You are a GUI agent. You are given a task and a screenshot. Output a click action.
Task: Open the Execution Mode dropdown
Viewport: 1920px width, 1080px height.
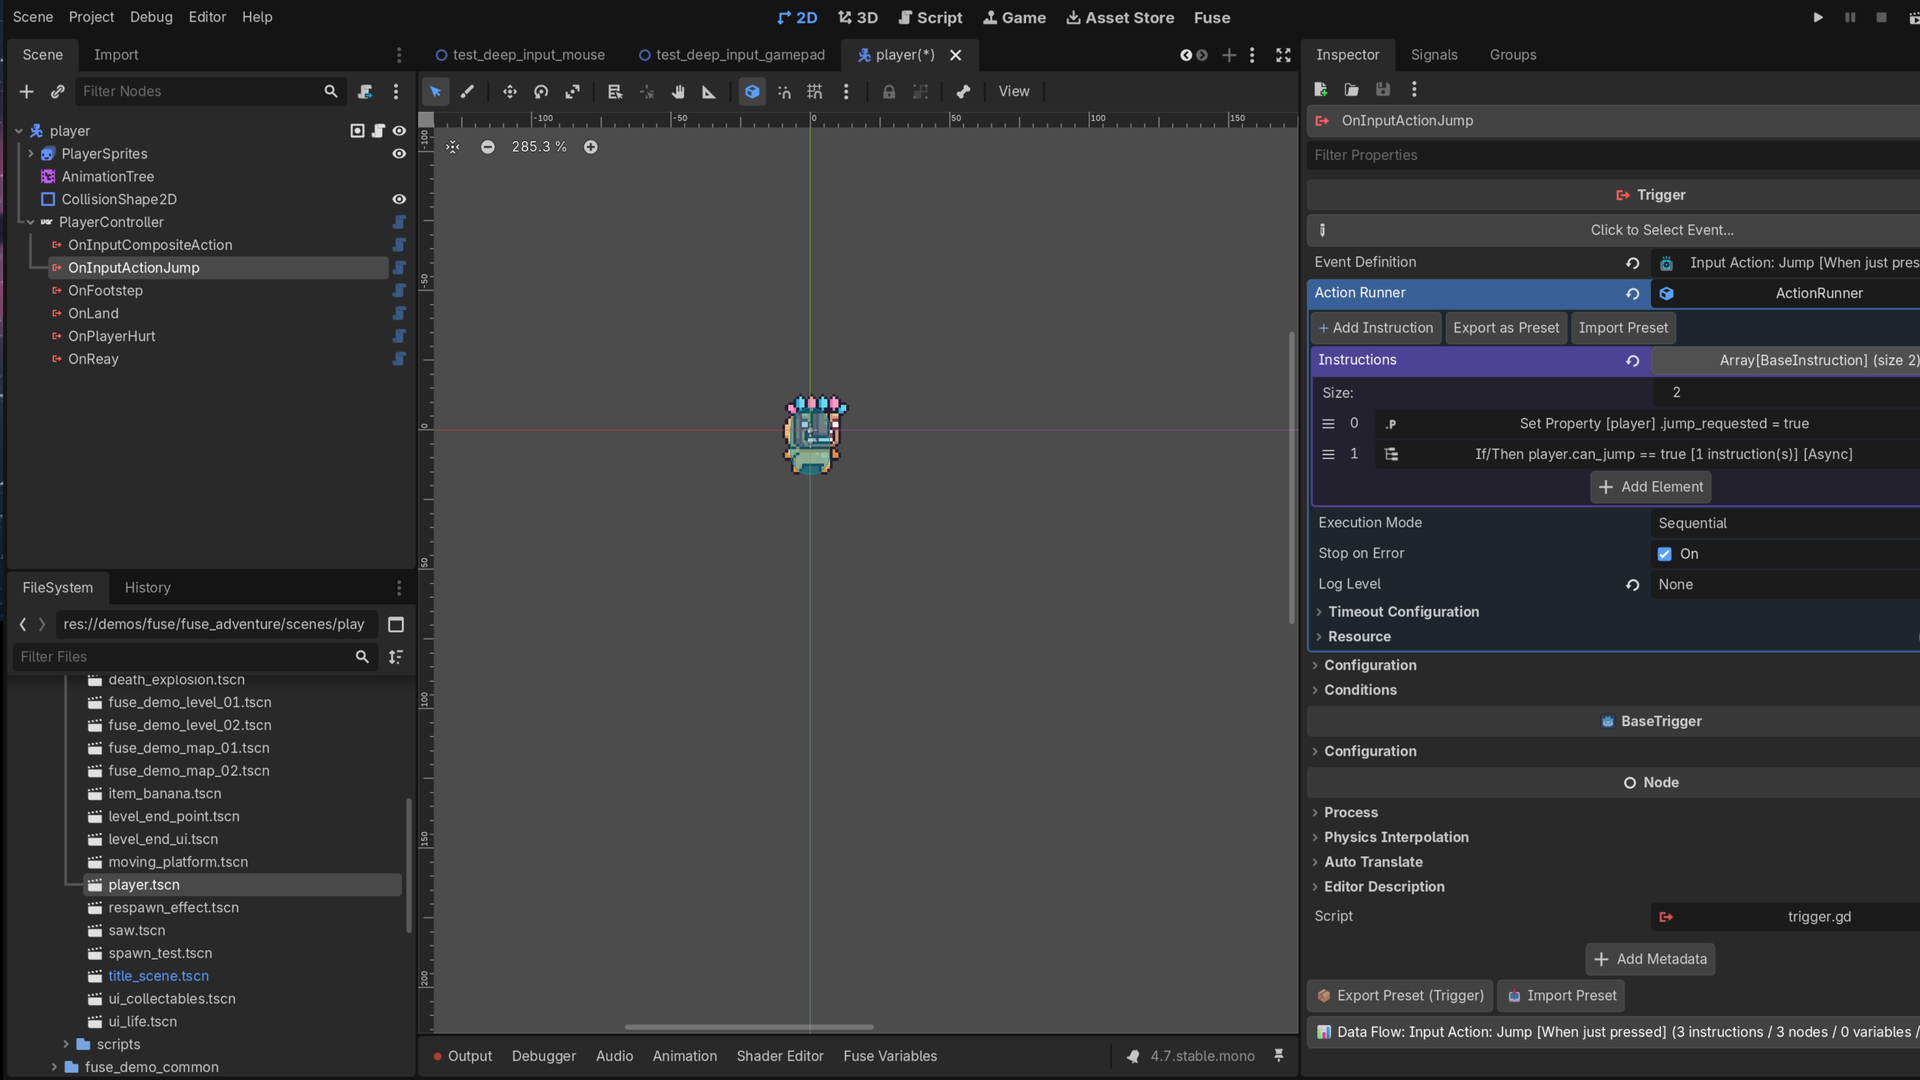point(1784,523)
